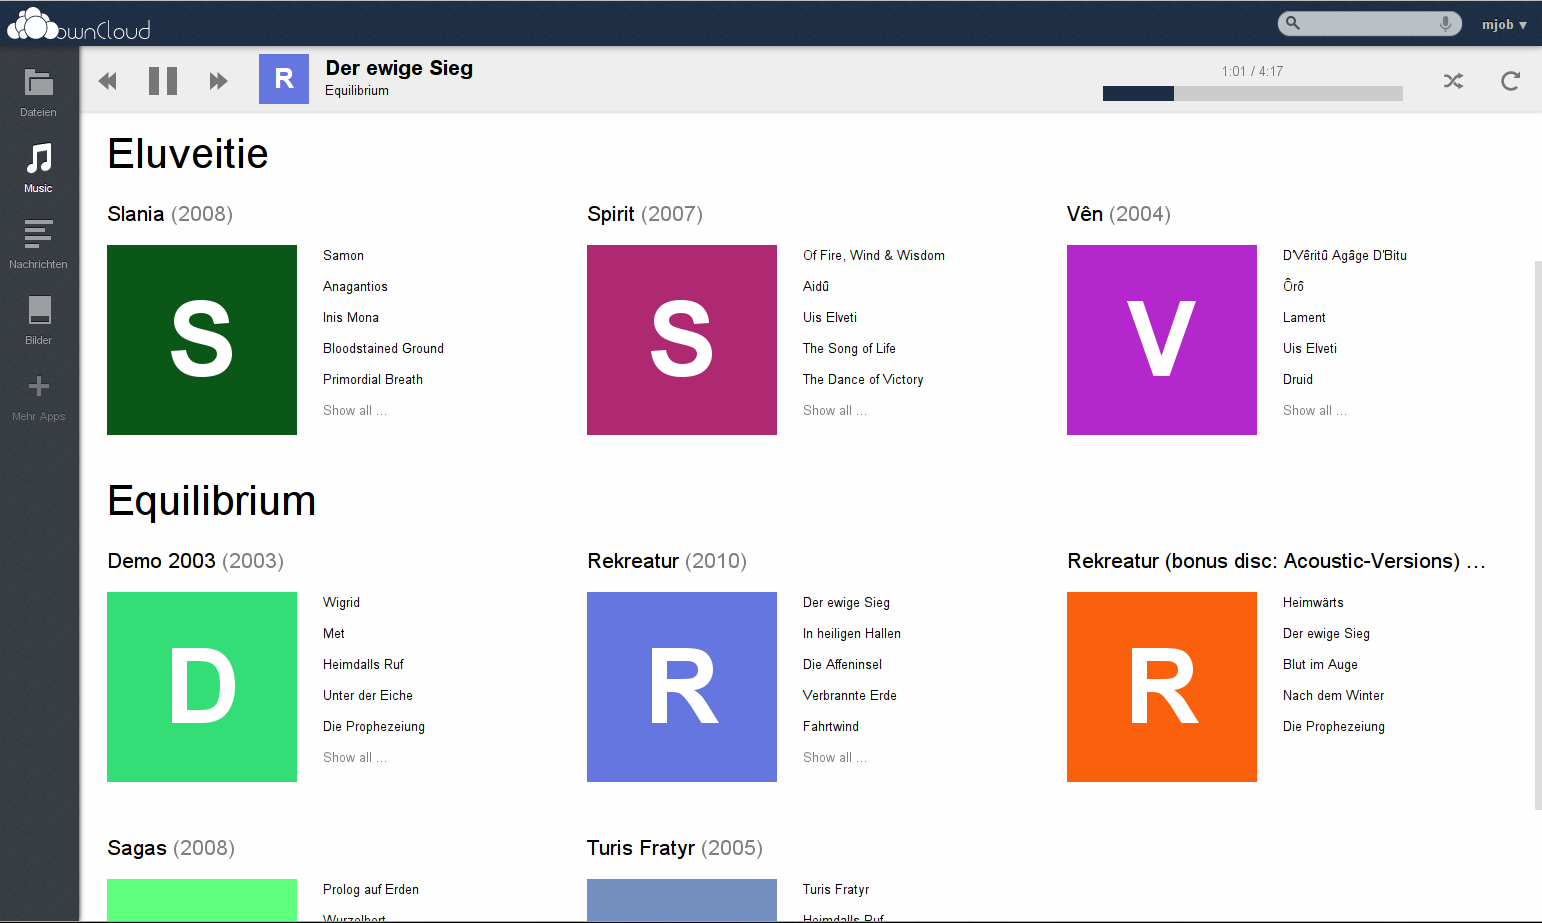
Task: Show all tracks of Spirit
Action: pyautogui.click(x=835, y=411)
